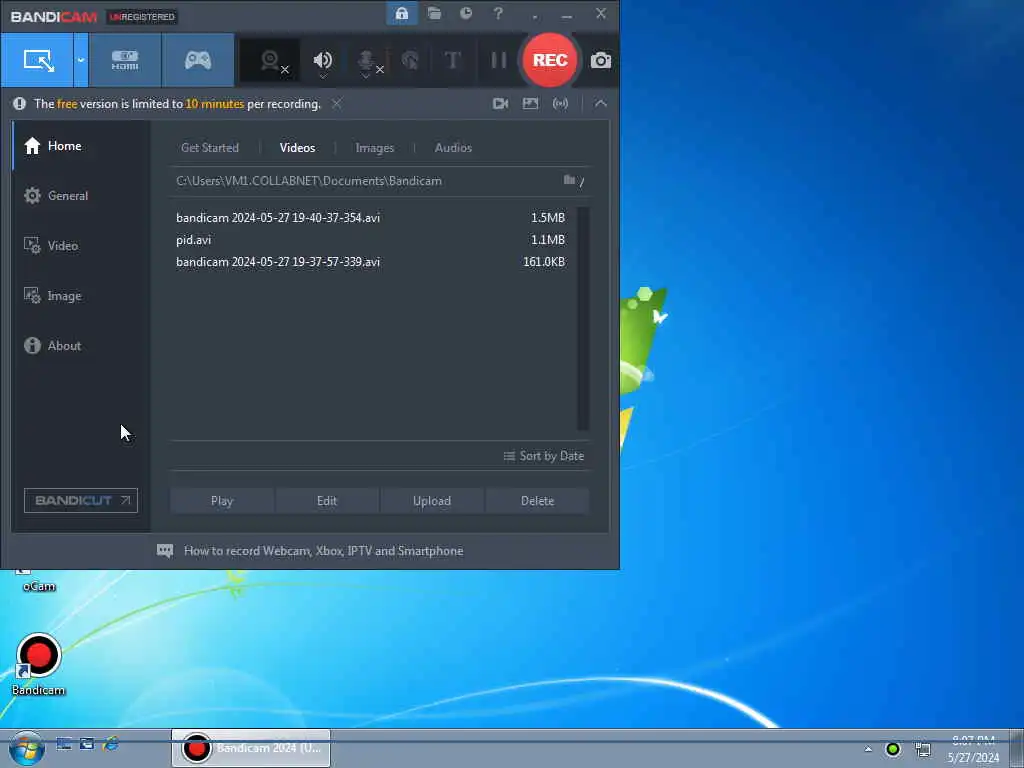
Task: Click the pause recording button
Action: (498, 61)
